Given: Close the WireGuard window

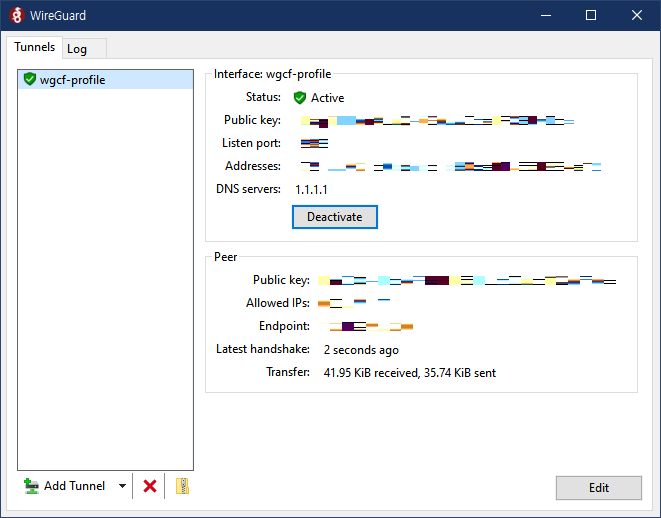Looking at the screenshot, I should [637, 16].
